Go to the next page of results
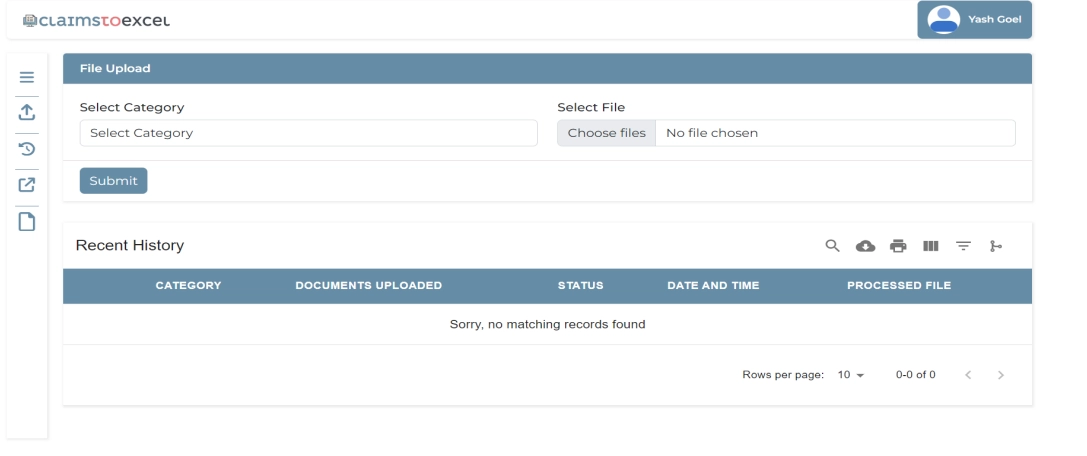Viewport: 1087px width, 456px height. pyautogui.click(x=1000, y=375)
